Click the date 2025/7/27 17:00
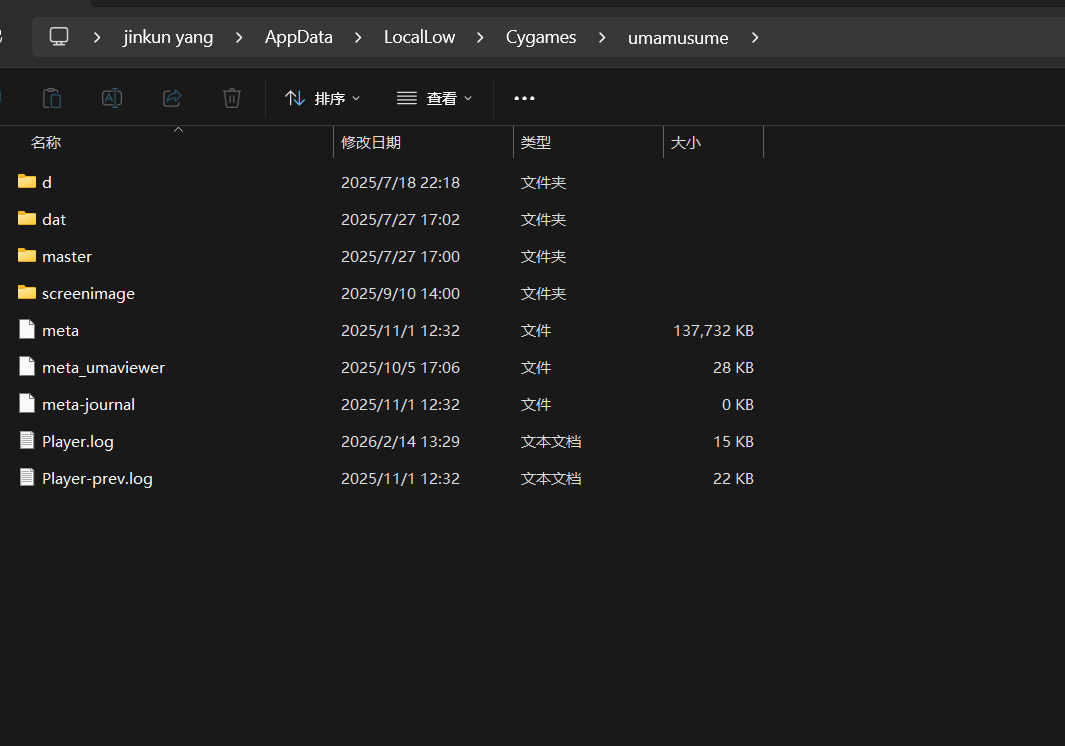 [400, 256]
